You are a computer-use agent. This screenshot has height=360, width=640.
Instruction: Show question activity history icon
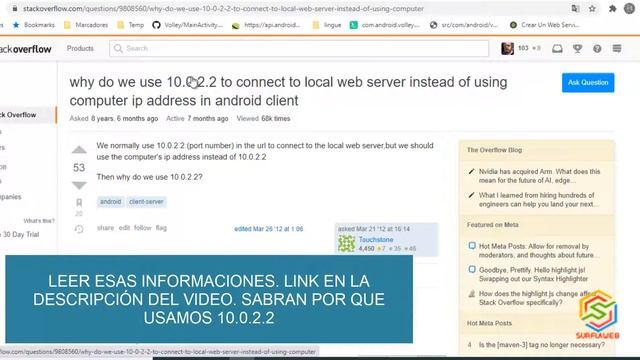coord(79,229)
